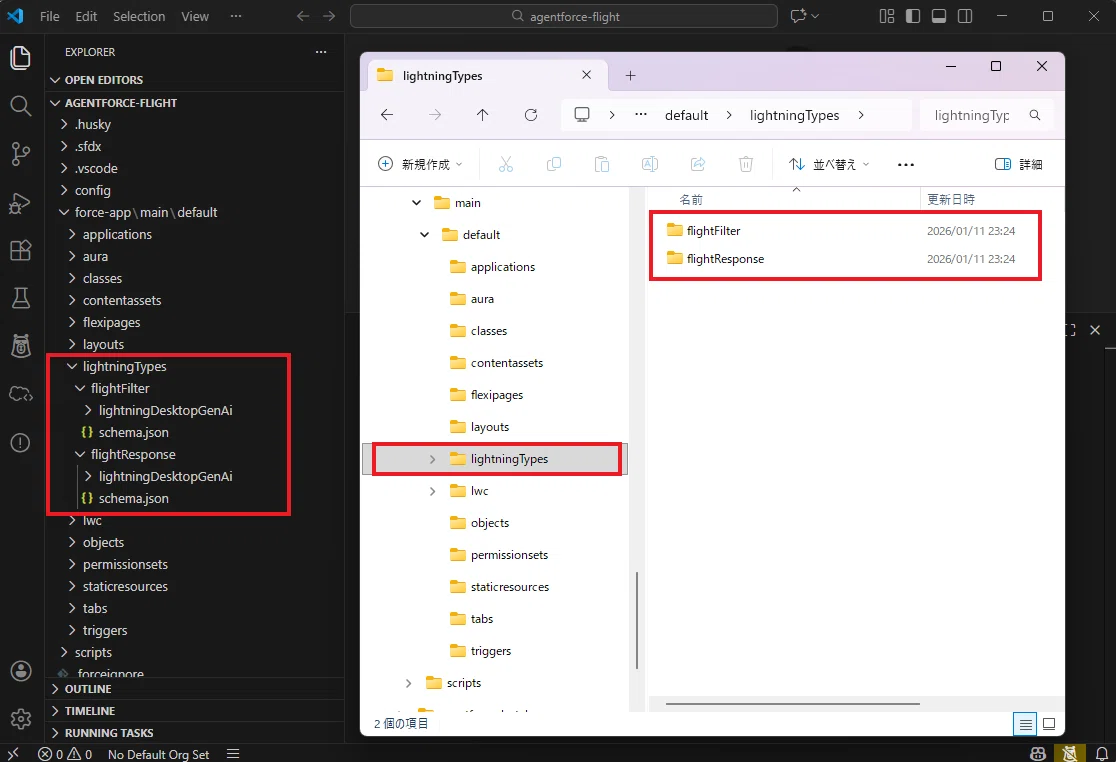The width and height of the screenshot is (1116, 762).
Task: Go up one folder level in File Explorer
Action: [x=483, y=115]
